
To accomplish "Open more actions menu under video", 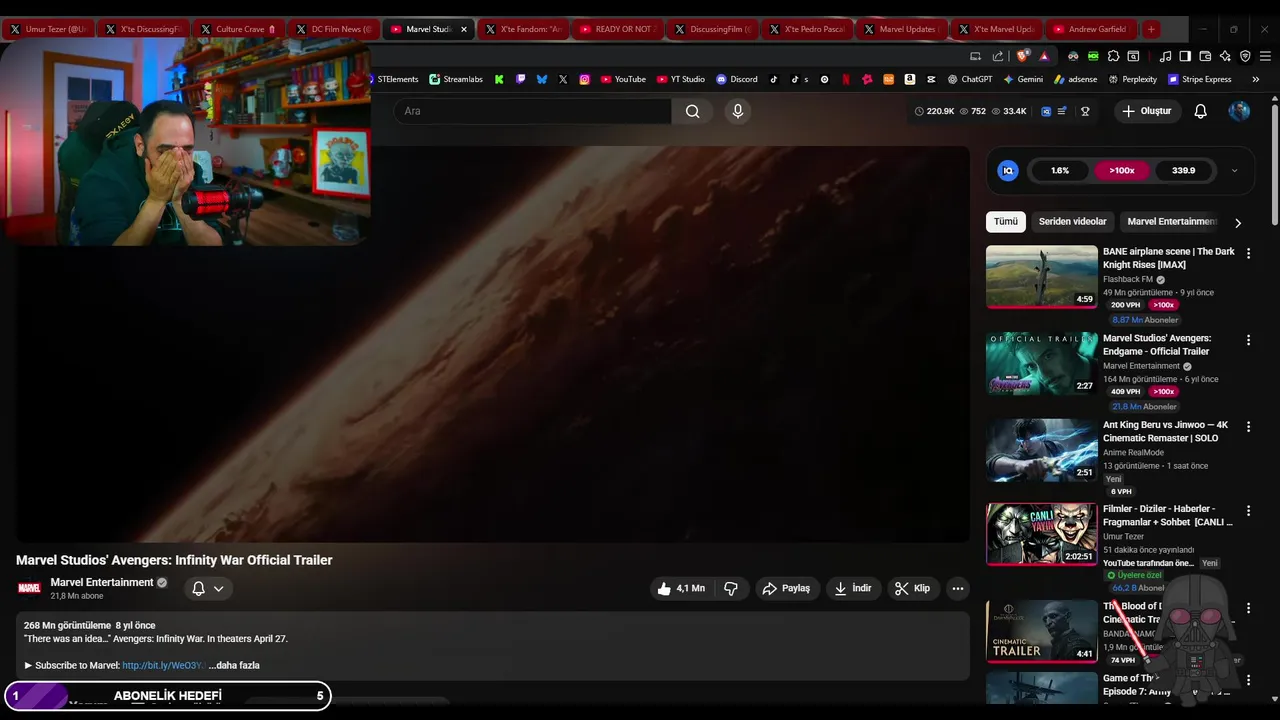I will coord(958,588).
